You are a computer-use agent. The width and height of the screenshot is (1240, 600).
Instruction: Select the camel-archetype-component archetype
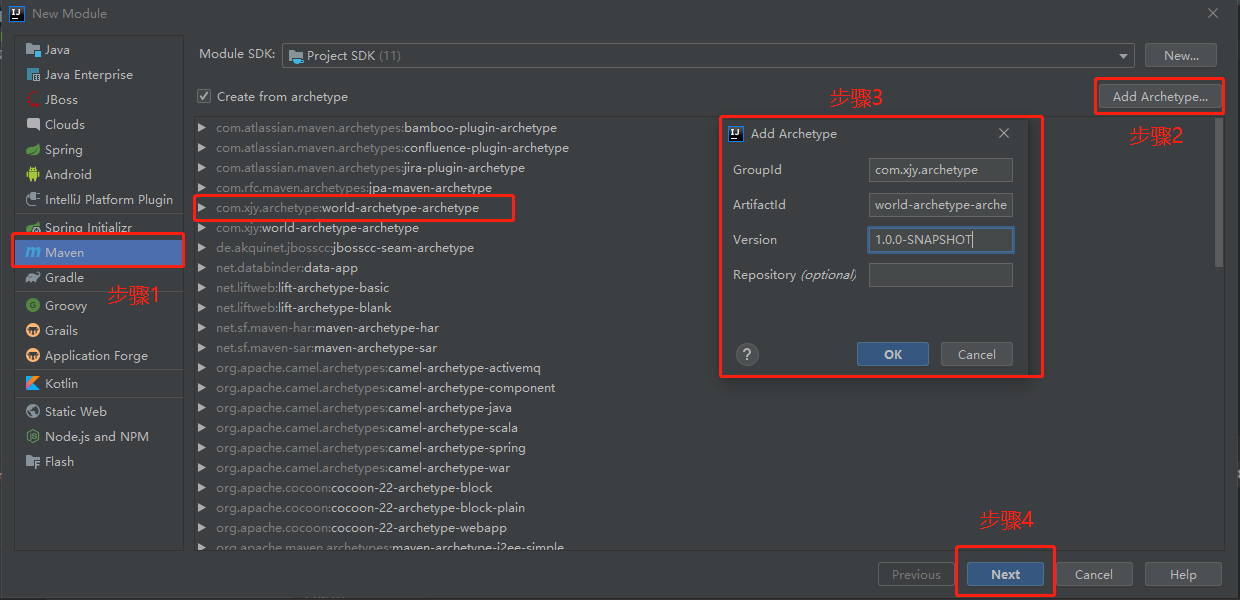point(385,388)
